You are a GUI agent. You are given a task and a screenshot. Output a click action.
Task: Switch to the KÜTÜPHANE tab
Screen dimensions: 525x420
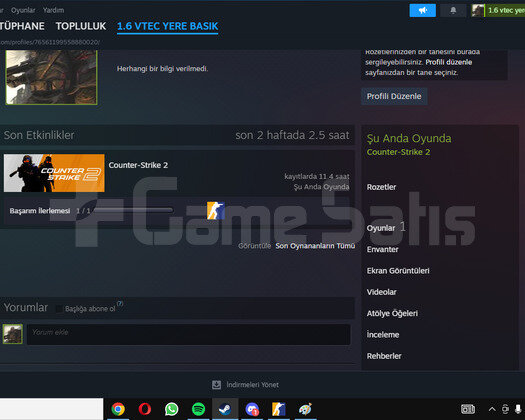pos(22,26)
